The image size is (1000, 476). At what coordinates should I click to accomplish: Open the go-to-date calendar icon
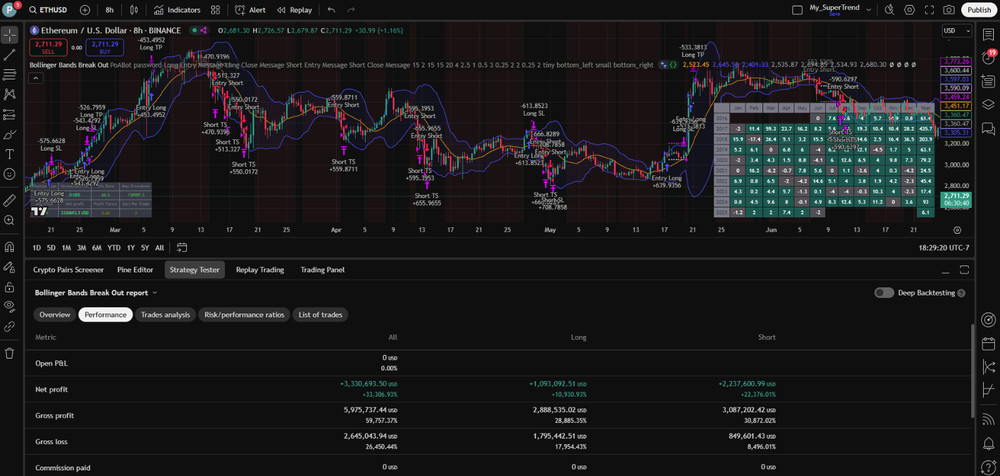[x=182, y=248]
